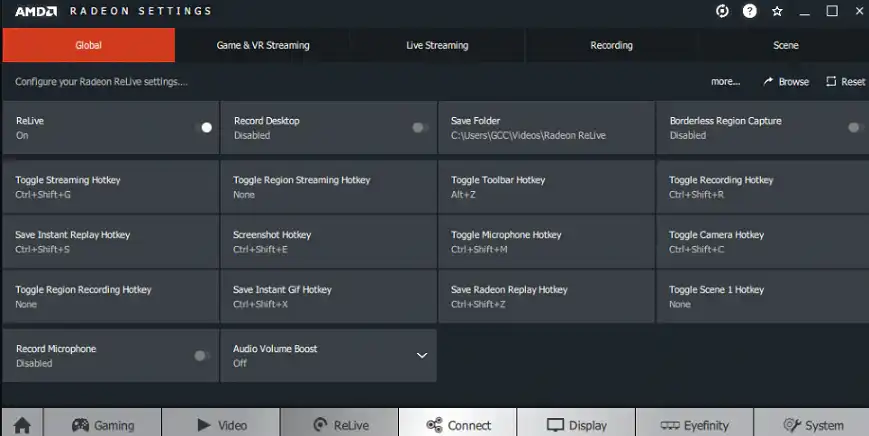Edit Save Instant Replay Hotkey

point(110,242)
